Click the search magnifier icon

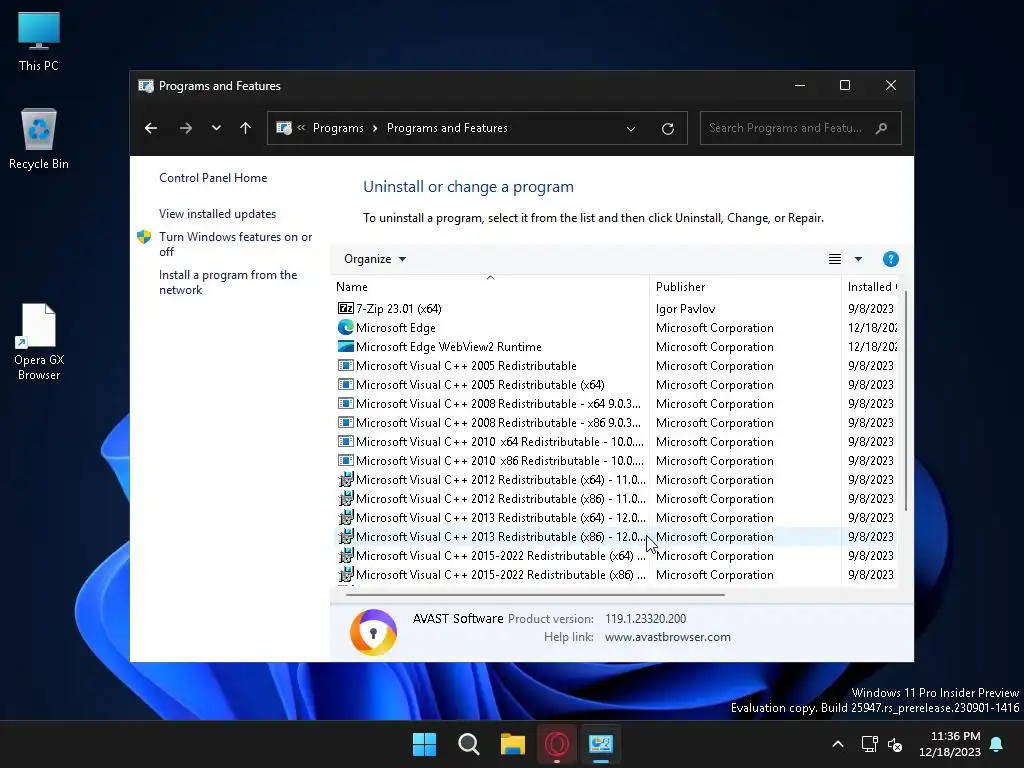tap(882, 128)
